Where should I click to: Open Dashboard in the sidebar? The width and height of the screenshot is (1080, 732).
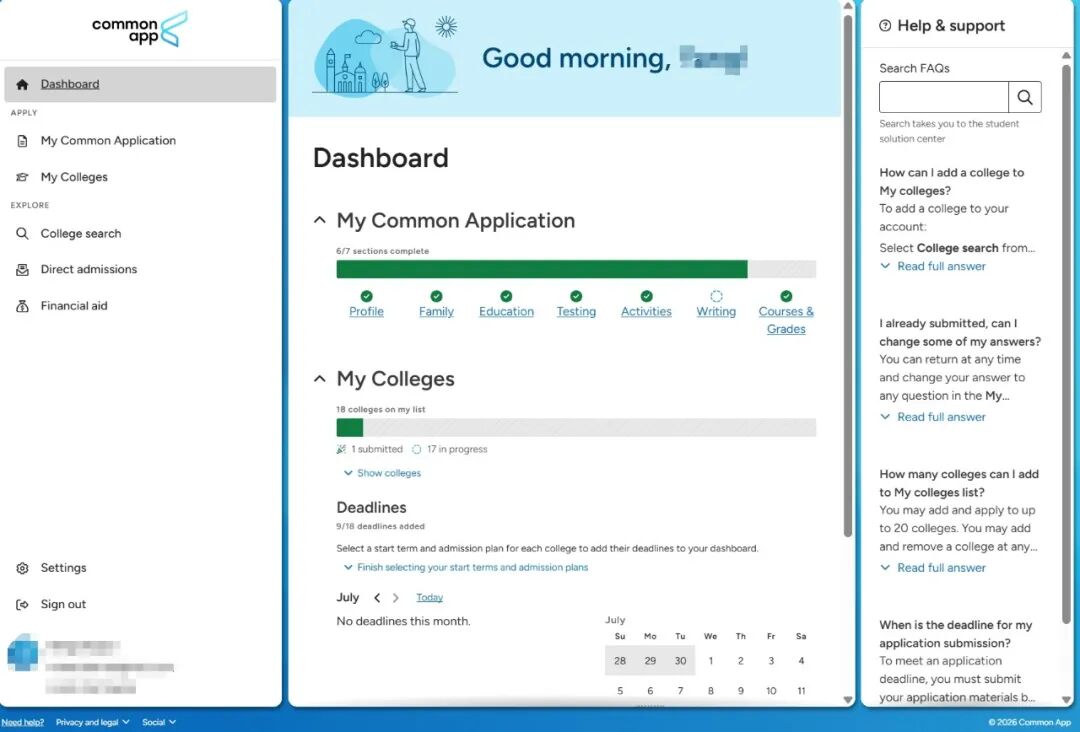point(140,84)
